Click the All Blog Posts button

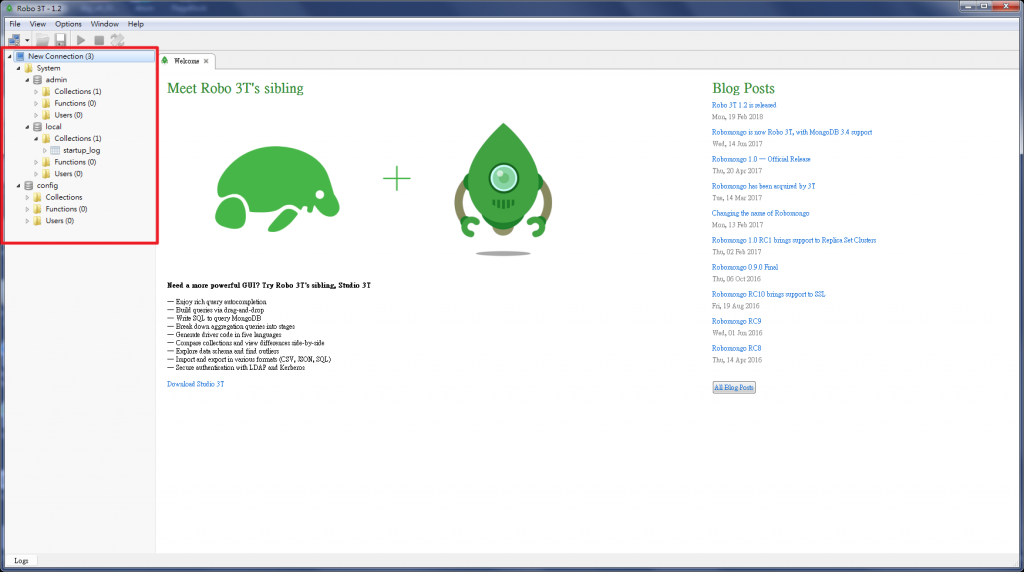pyautogui.click(x=734, y=387)
